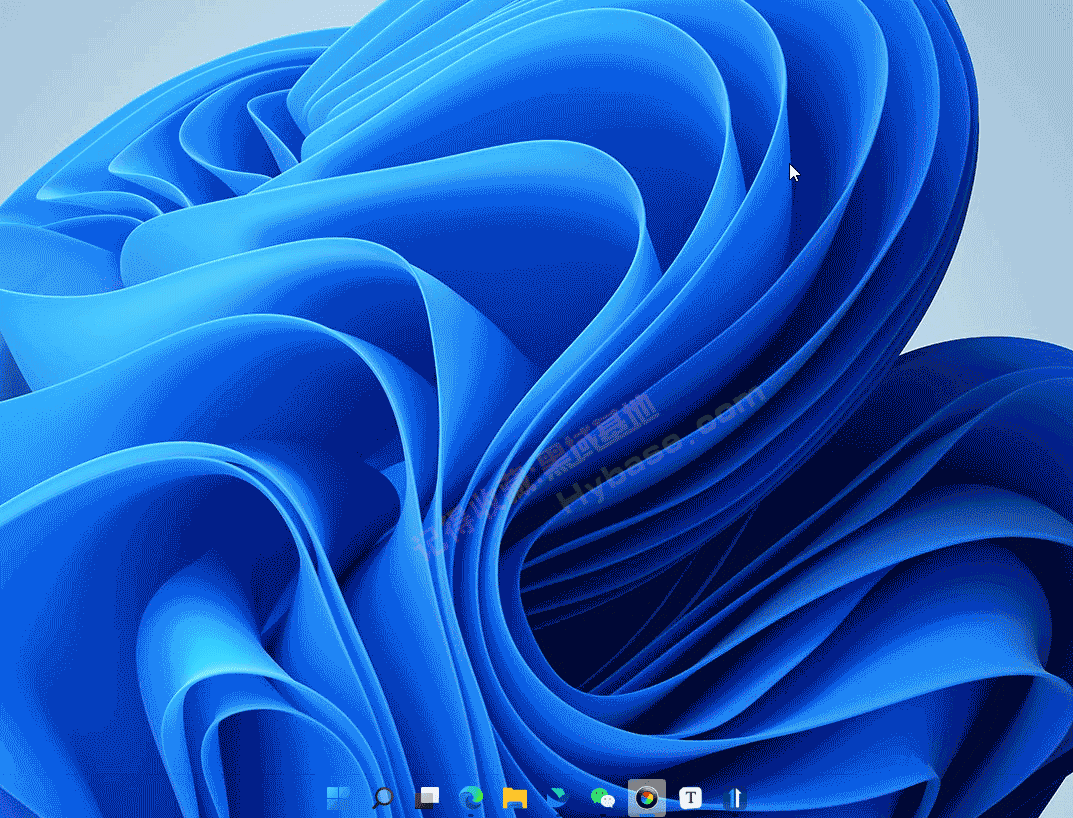Screen dimensions: 1073x818
Task: Open the Typora 'T' app
Action: tap(690, 797)
